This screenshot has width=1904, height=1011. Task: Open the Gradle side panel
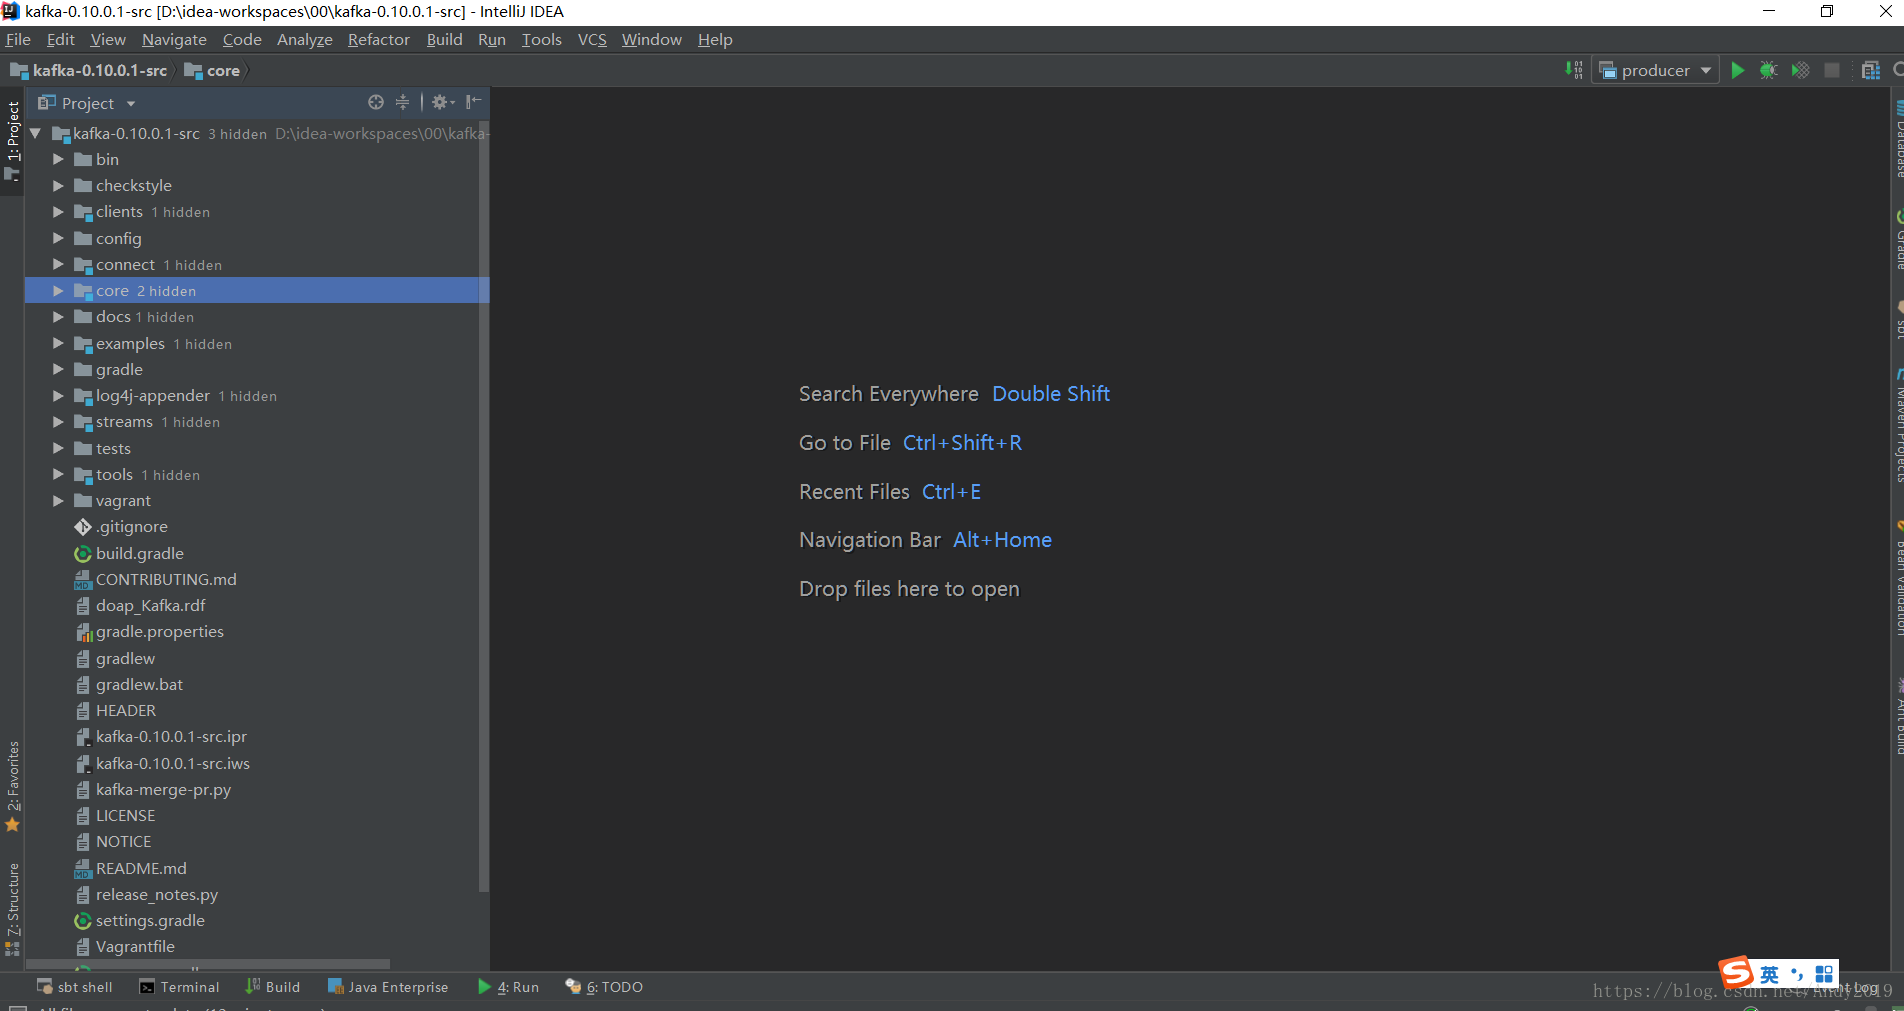(1897, 240)
